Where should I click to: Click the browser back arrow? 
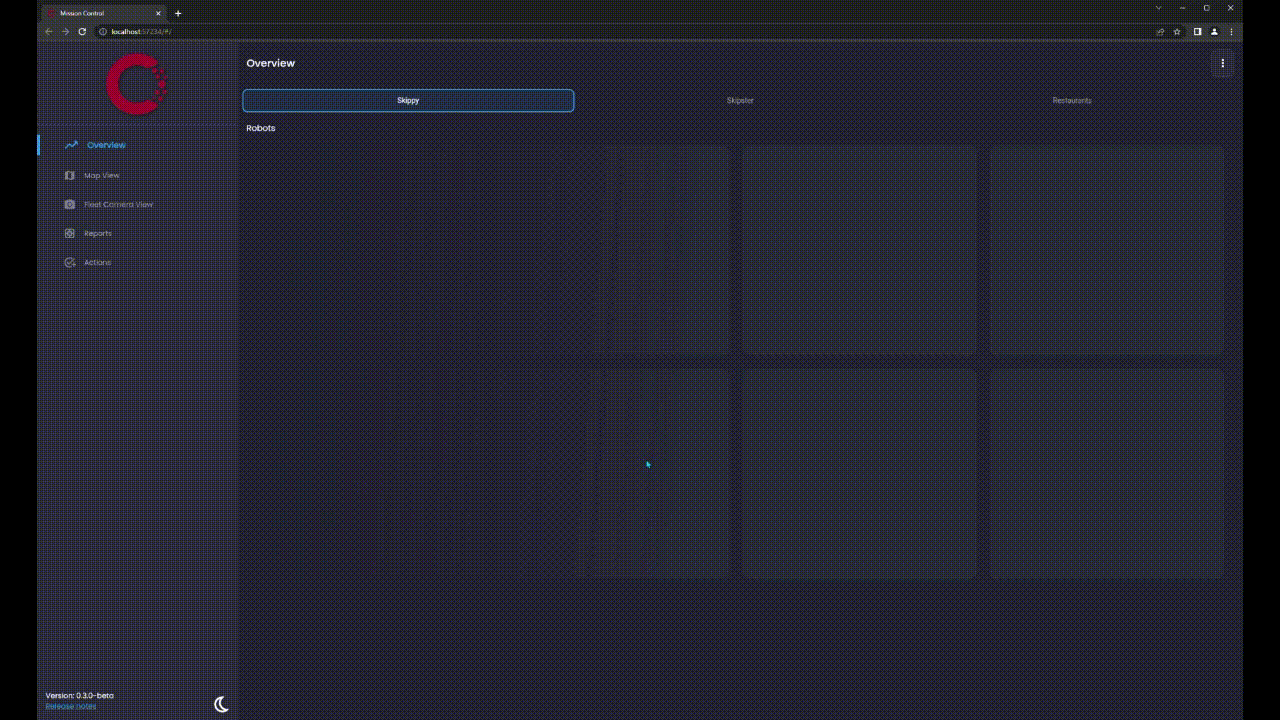click(48, 31)
